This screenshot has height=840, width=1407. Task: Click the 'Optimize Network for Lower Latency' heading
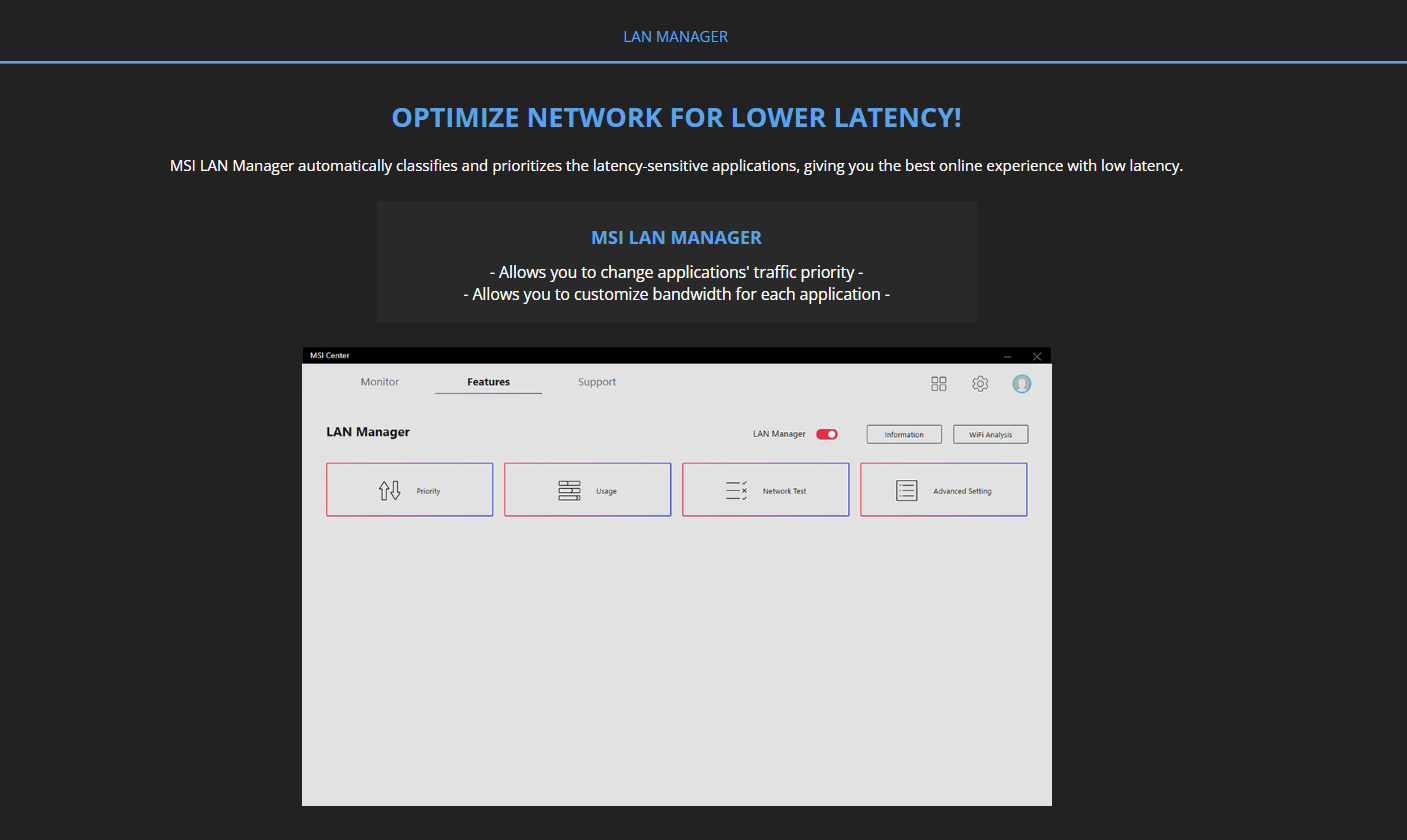(676, 118)
